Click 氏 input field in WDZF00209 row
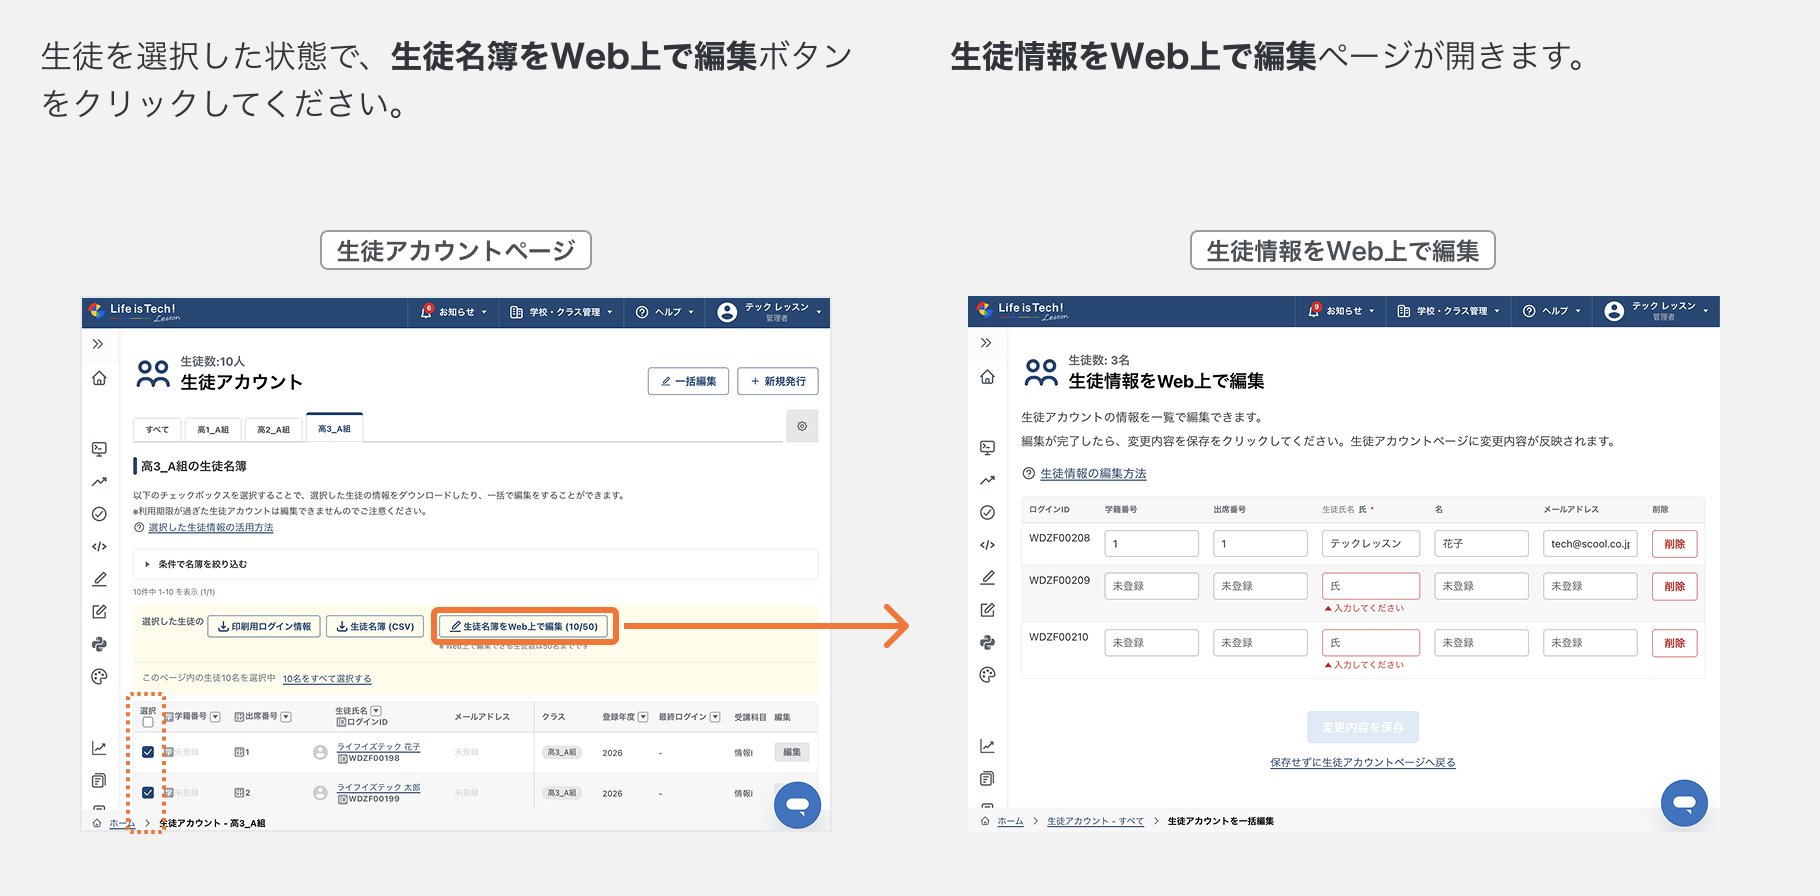Image resolution: width=1820 pixels, height=896 pixels. [x=1371, y=586]
